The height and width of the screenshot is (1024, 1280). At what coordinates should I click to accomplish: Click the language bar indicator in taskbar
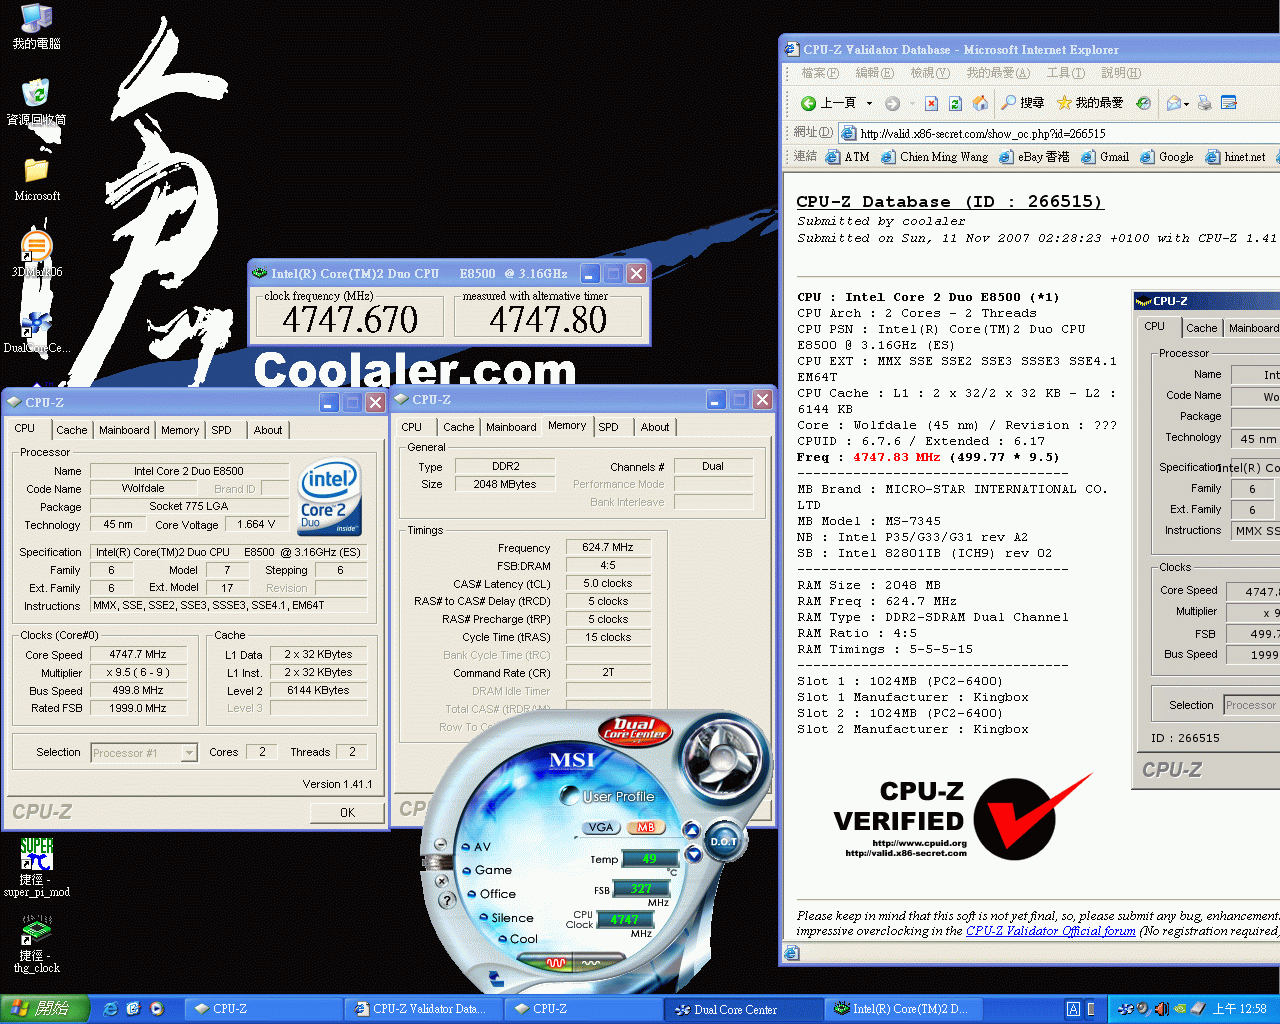1073,1009
